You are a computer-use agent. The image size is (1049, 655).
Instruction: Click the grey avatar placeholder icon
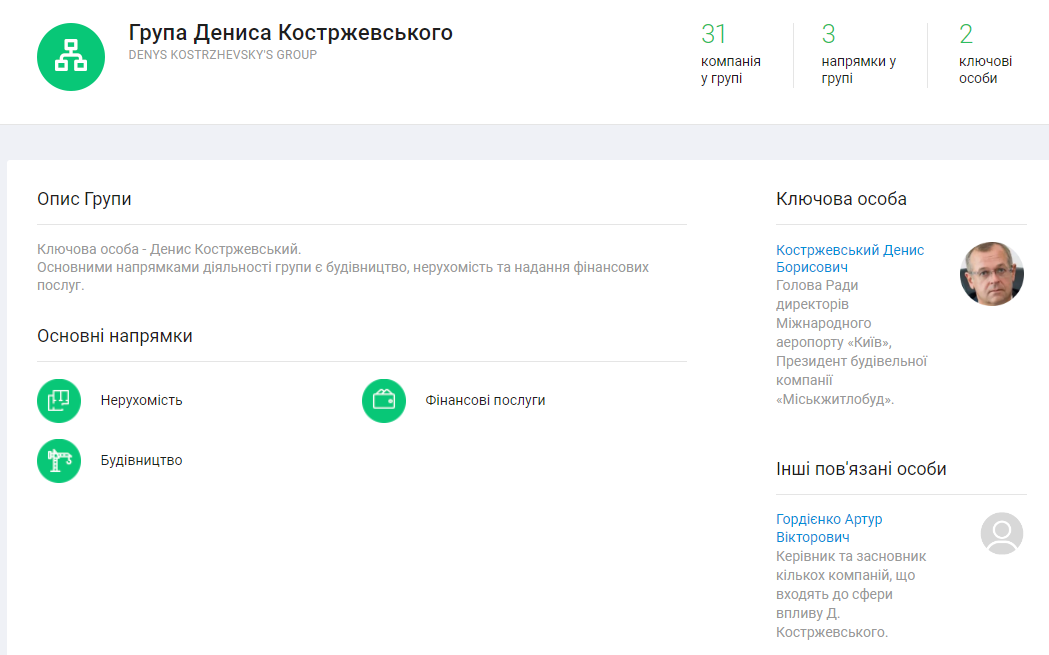click(1001, 534)
